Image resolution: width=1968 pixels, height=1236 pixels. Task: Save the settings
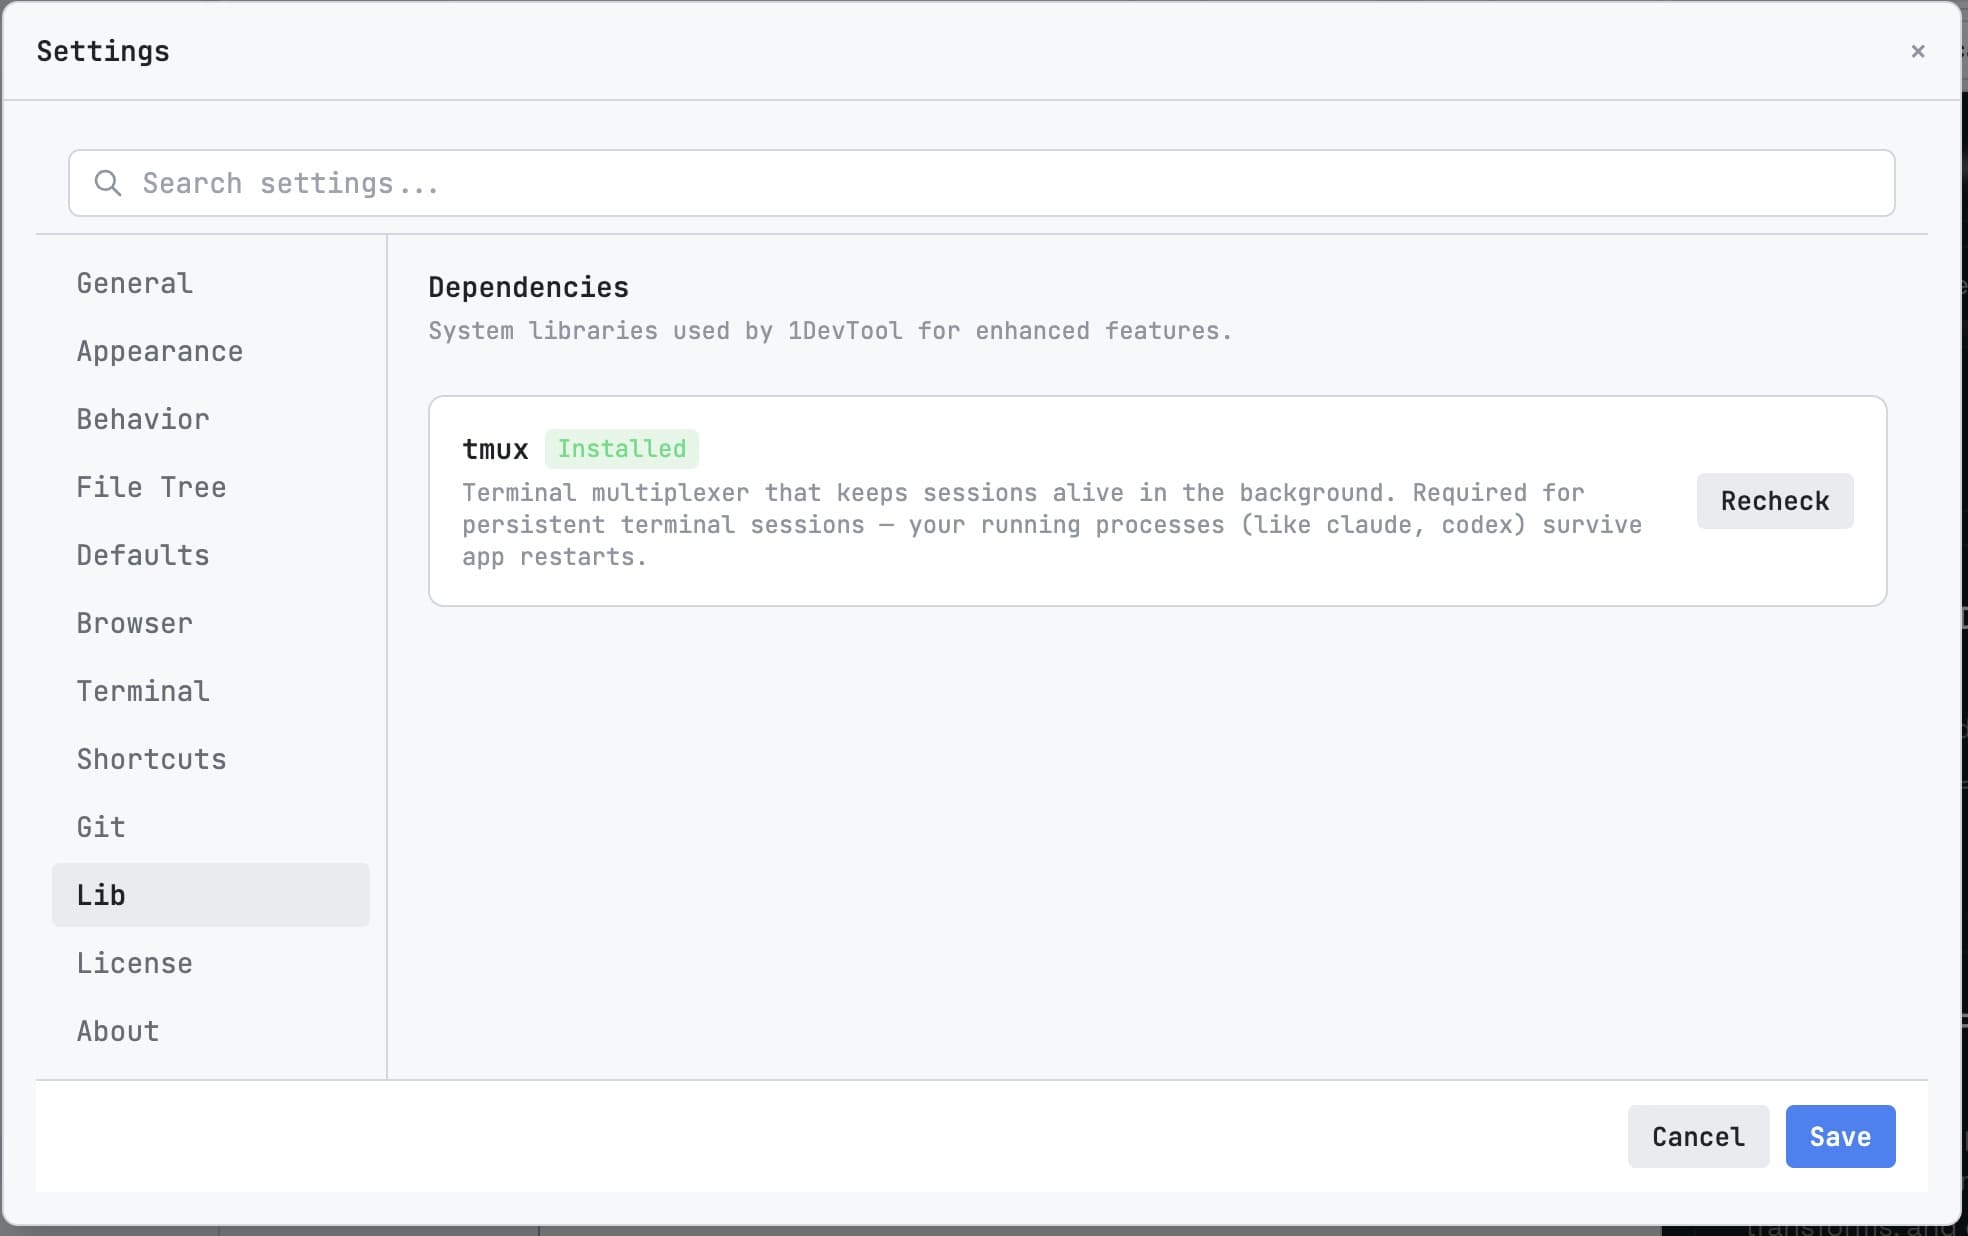[1840, 1137]
